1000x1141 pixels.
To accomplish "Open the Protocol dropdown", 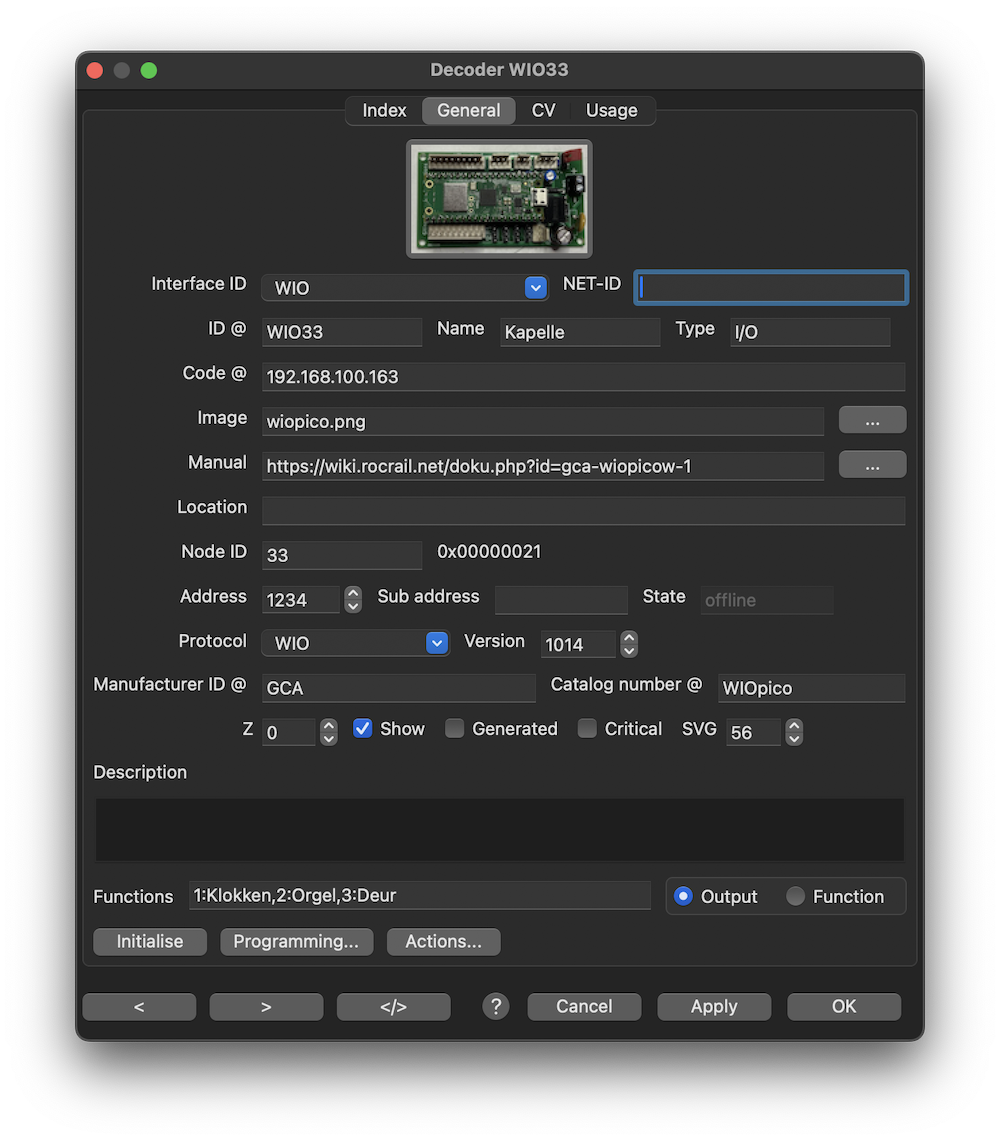I will (x=437, y=643).
